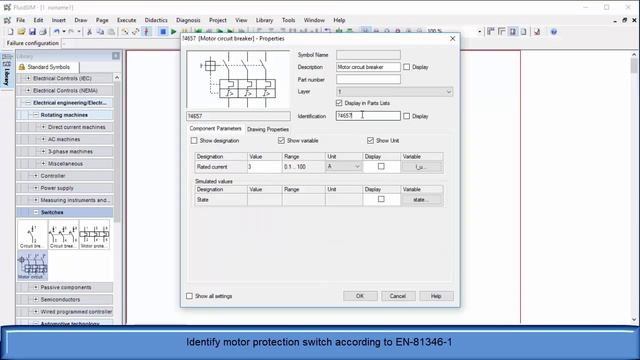Open the File menu
Image resolution: width=640 pixels, height=360 pixels.
click(x=20, y=20)
